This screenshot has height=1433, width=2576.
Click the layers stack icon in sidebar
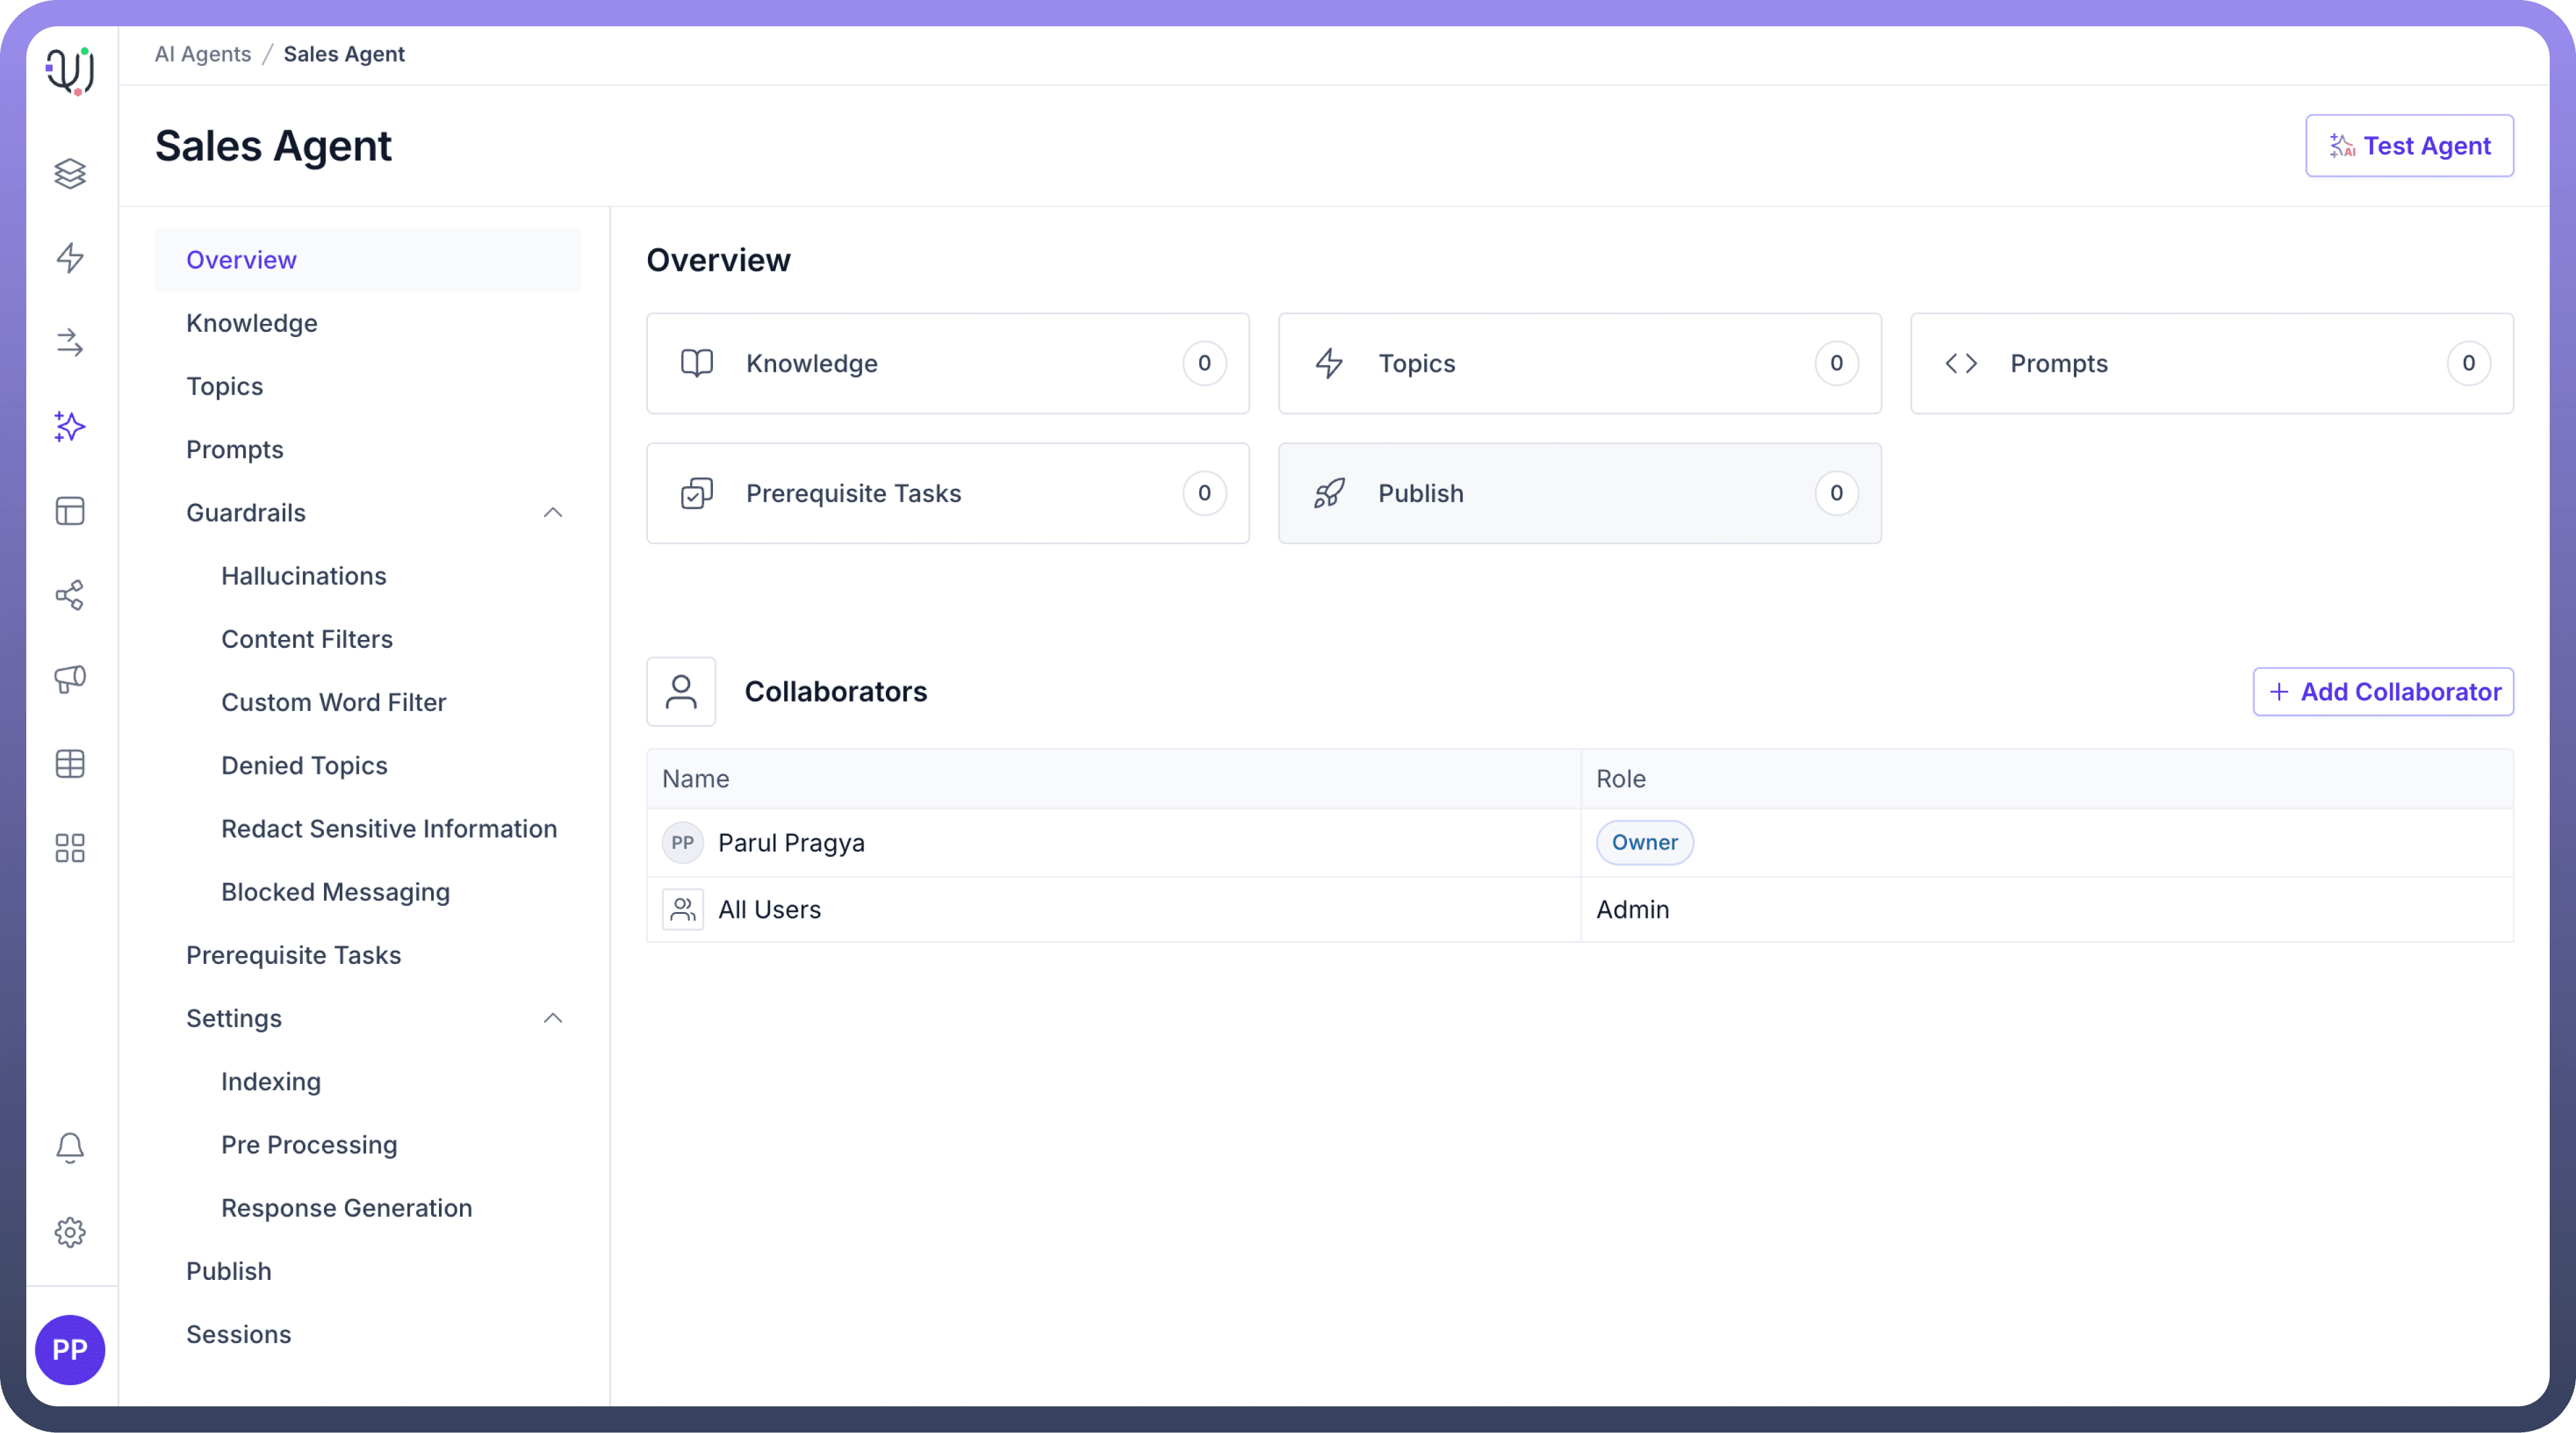pyautogui.click(x=70, y=174)
